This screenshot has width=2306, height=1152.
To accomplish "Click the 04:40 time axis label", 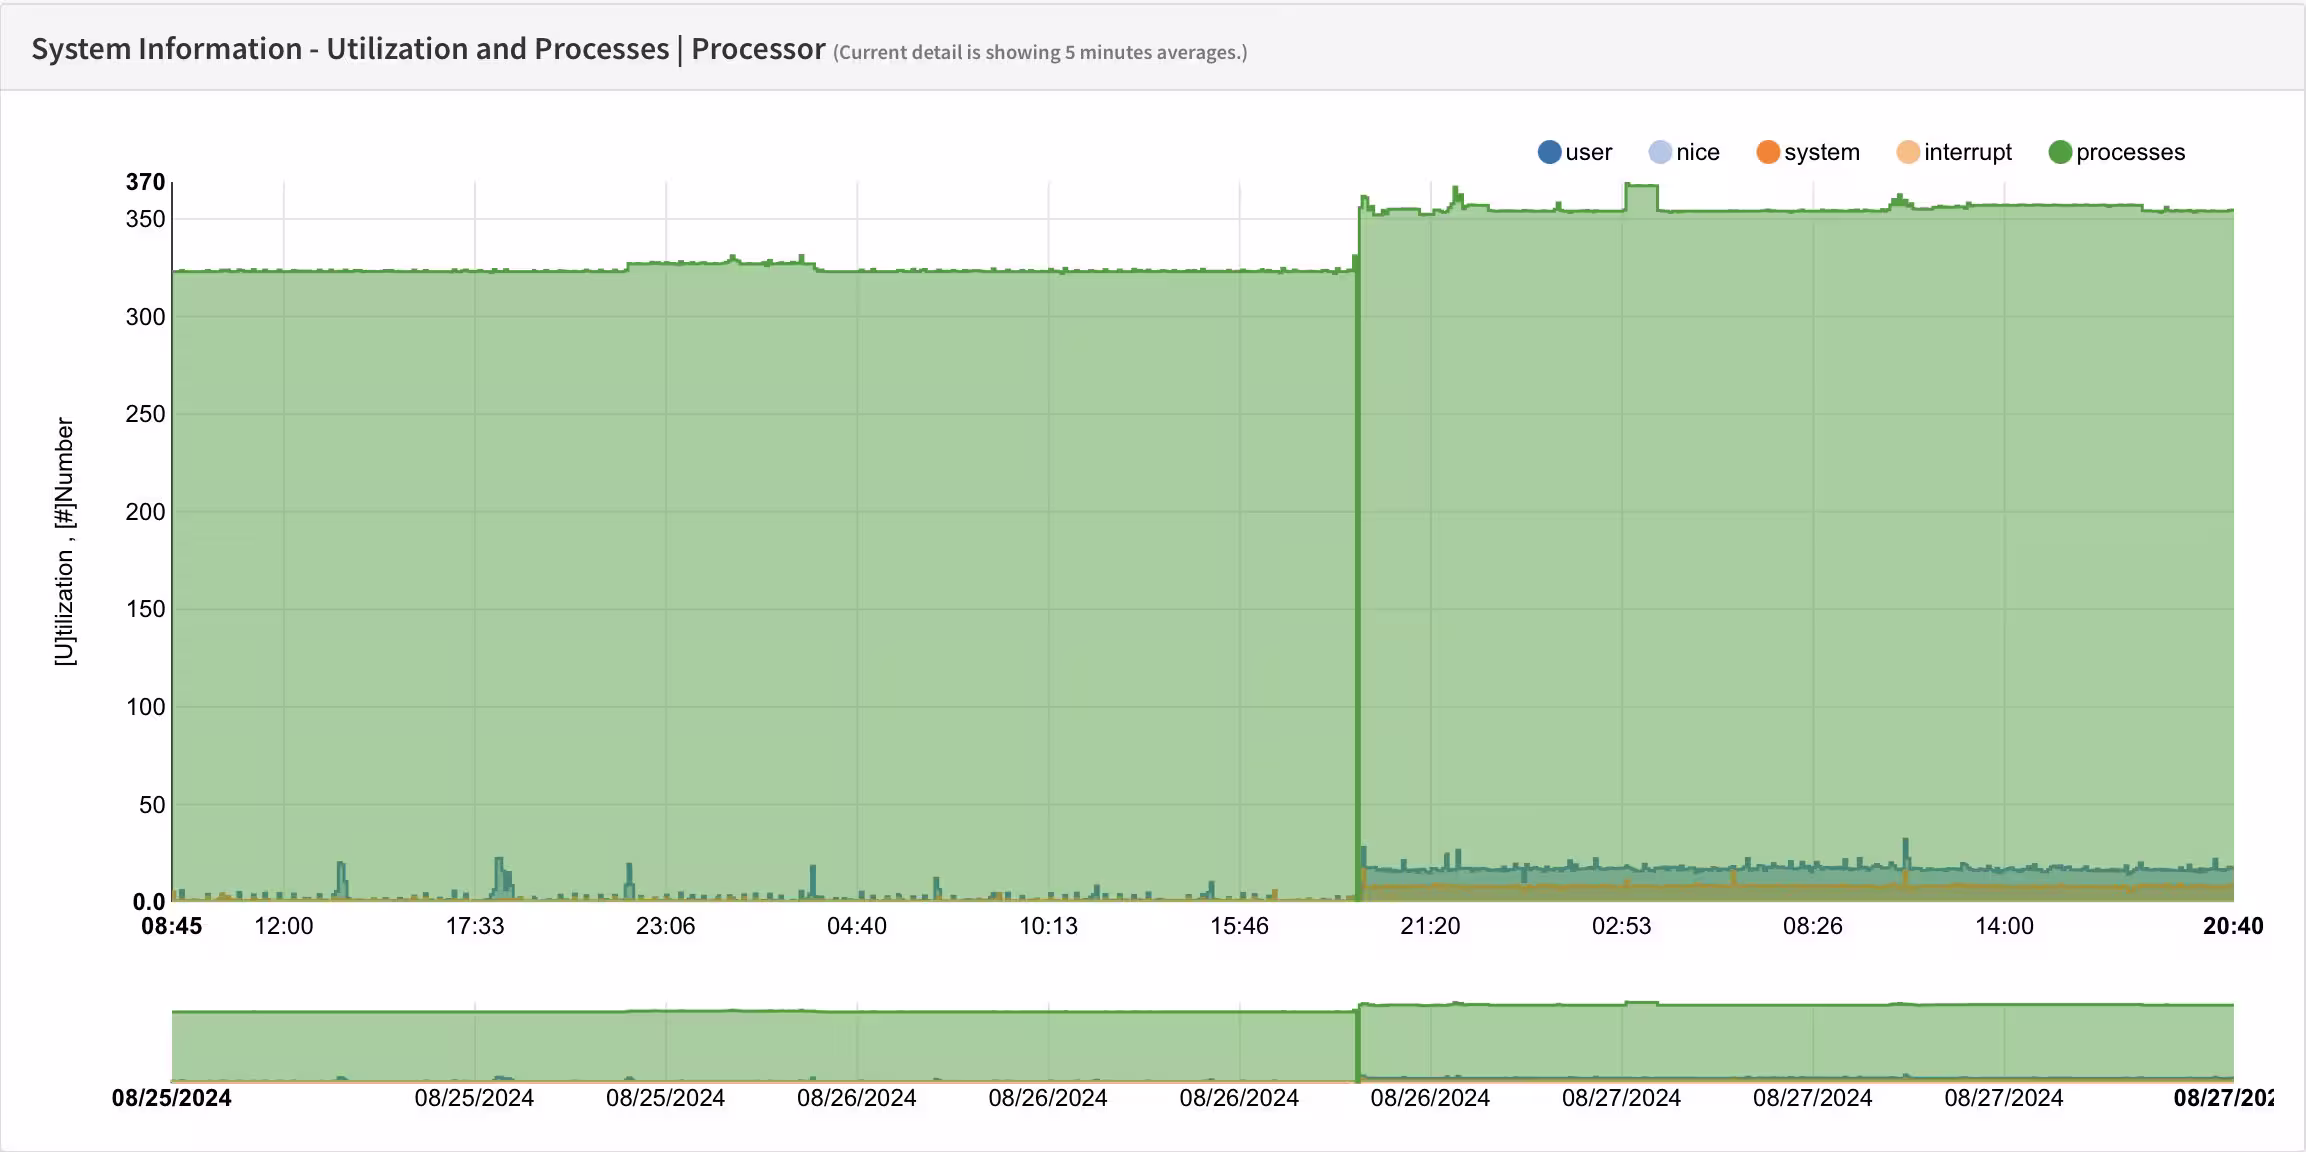I will point(857,926).
